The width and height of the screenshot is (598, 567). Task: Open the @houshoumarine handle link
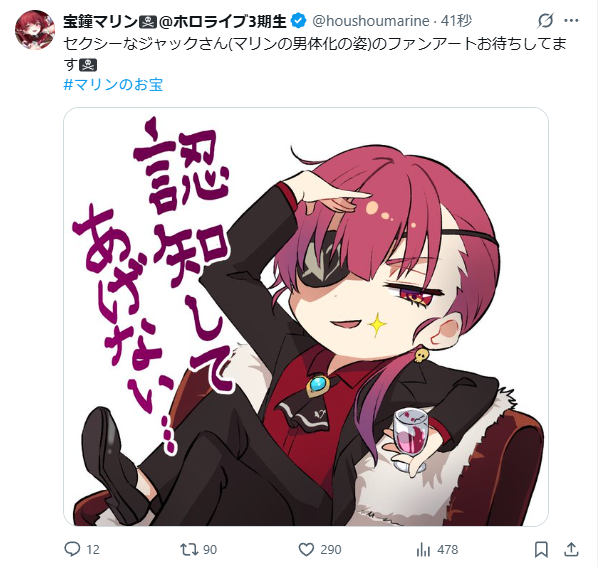click(x=371, y=21)
